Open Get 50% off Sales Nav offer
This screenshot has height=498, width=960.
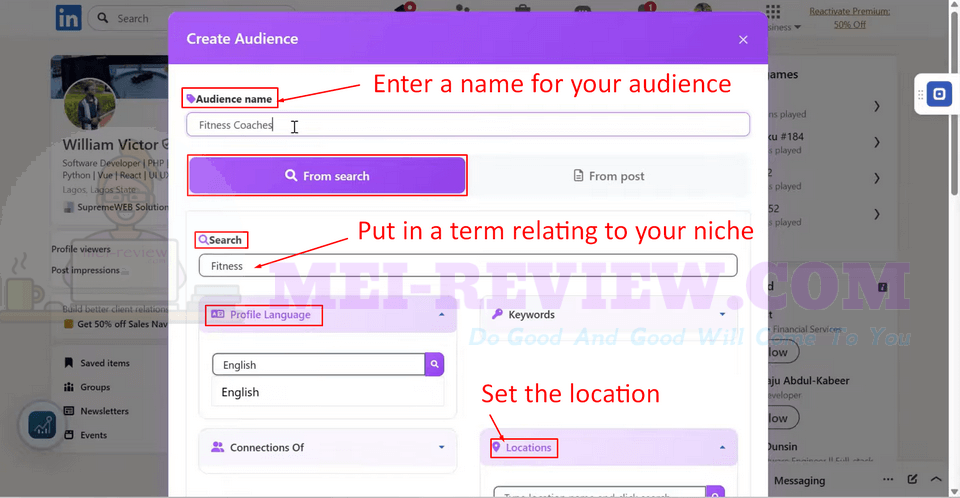tap(122, 324)
